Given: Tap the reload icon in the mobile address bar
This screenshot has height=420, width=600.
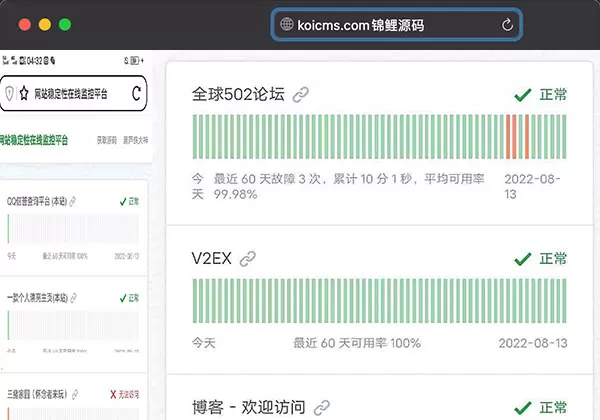Looking at the screenshot, I should [136, 93].
